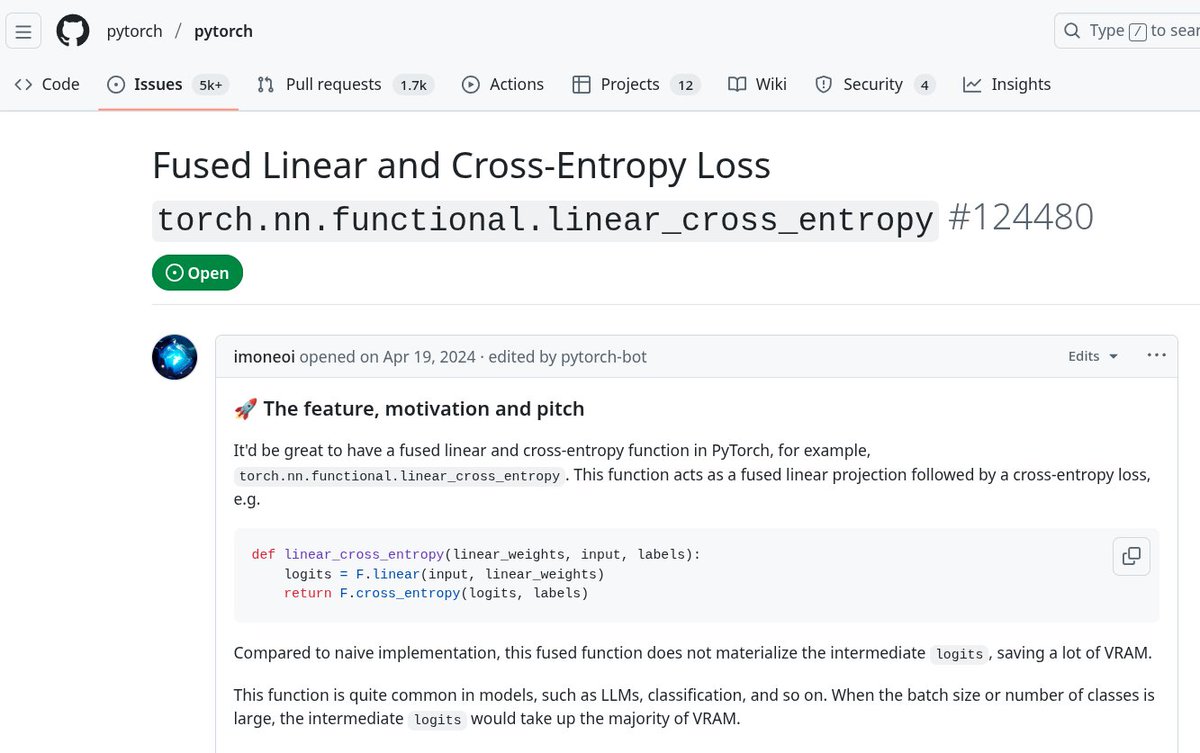Open the comment options kebab menu
1200x753 pixels.
[1156, 355]
